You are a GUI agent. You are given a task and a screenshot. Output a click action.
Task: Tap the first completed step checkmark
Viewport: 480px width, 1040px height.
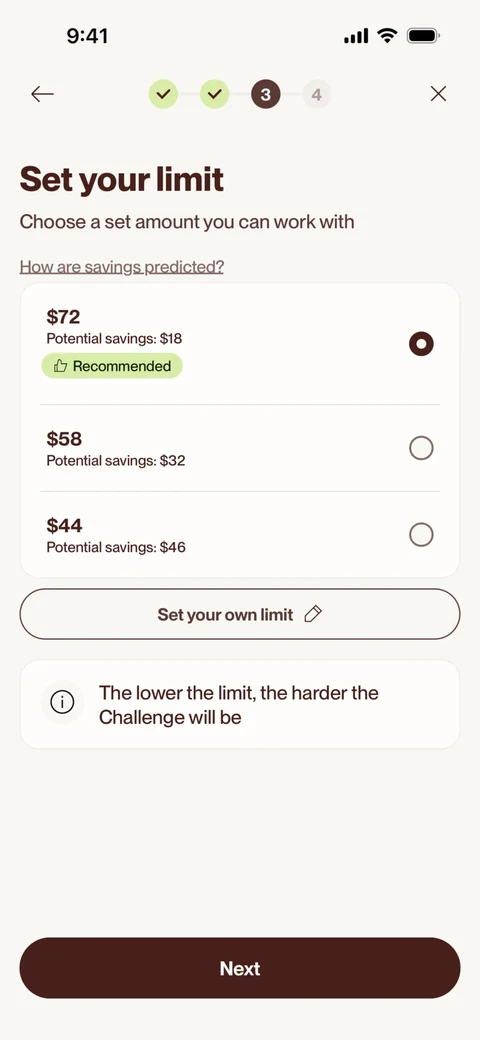point(163,95)
